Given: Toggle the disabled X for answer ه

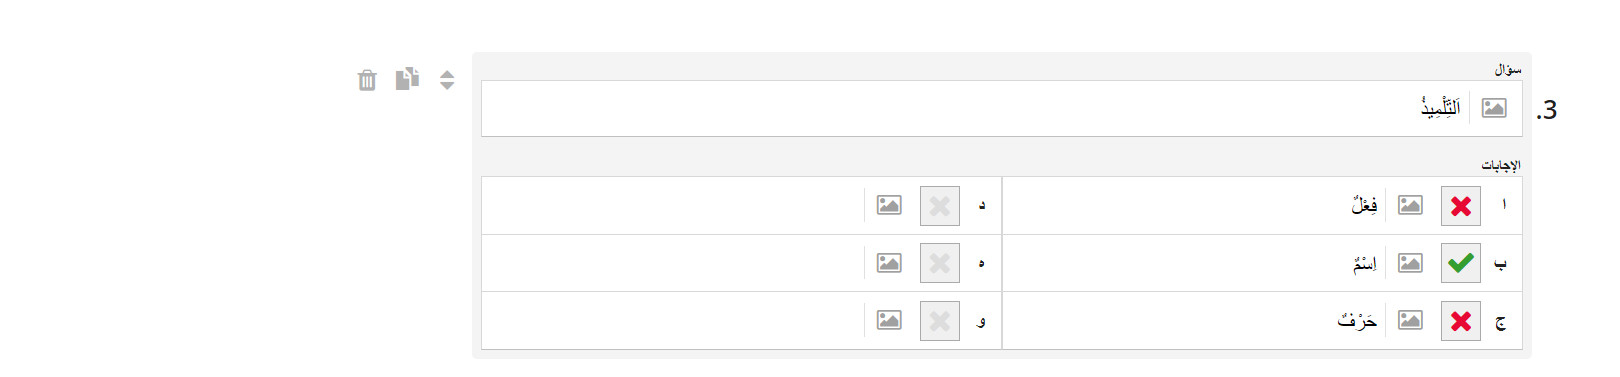Looking at the screenshot, I should pyautogui.click(x=940, y=263).
